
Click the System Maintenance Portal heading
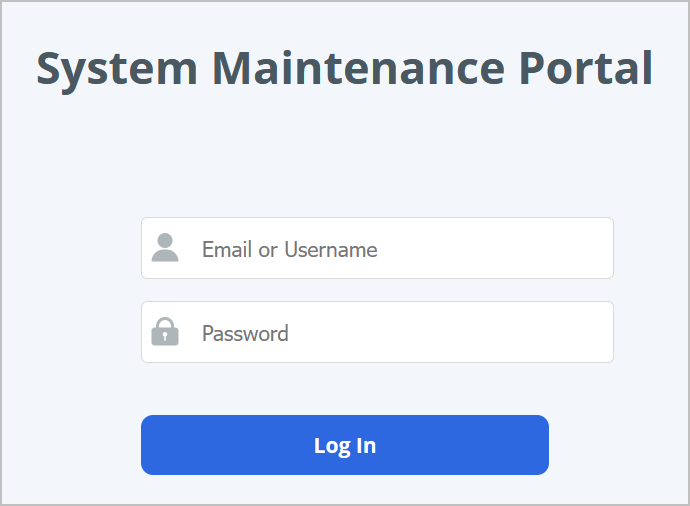tap(345, 68)
